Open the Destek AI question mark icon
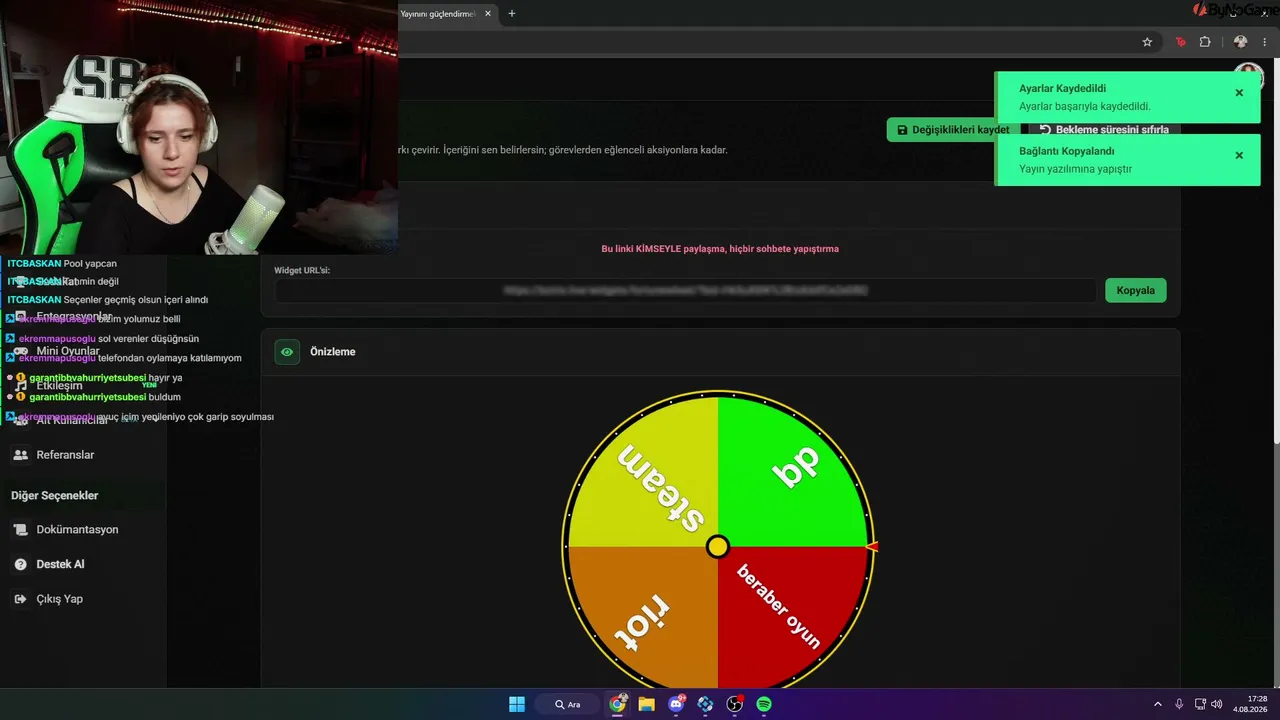 pyautogui.click(x=20, y=565)
